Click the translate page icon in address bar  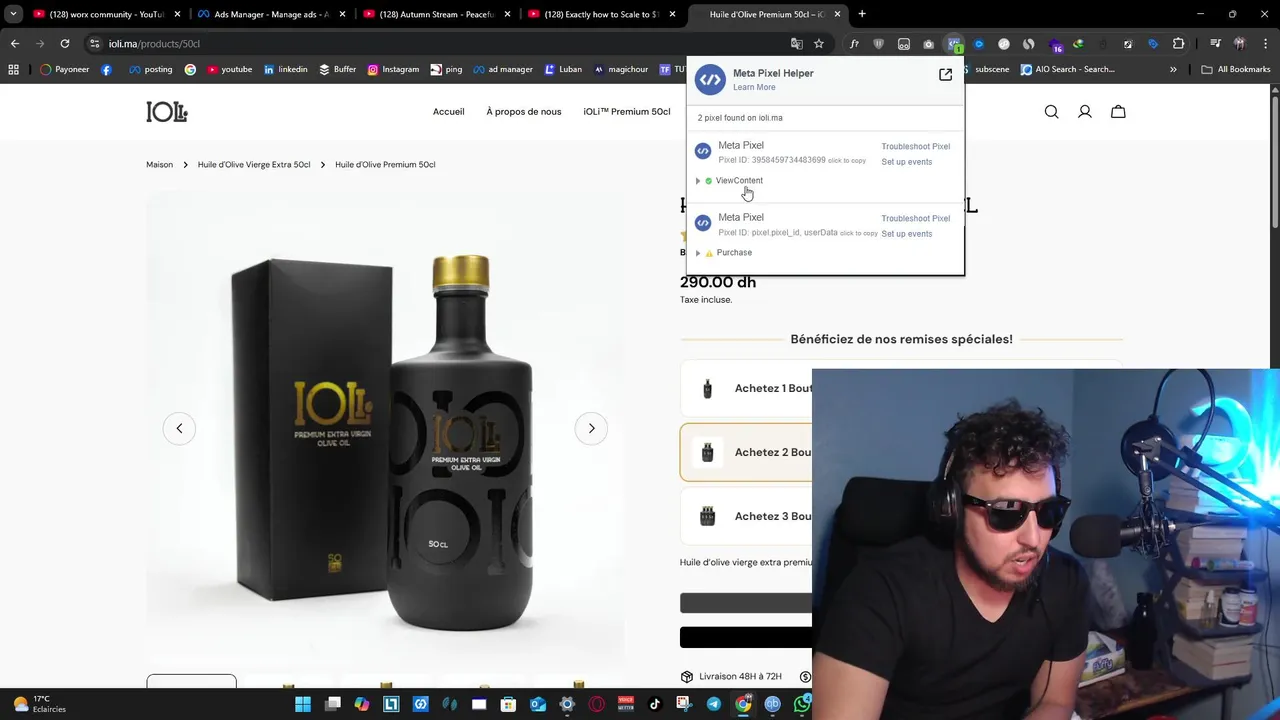[796, 44]
